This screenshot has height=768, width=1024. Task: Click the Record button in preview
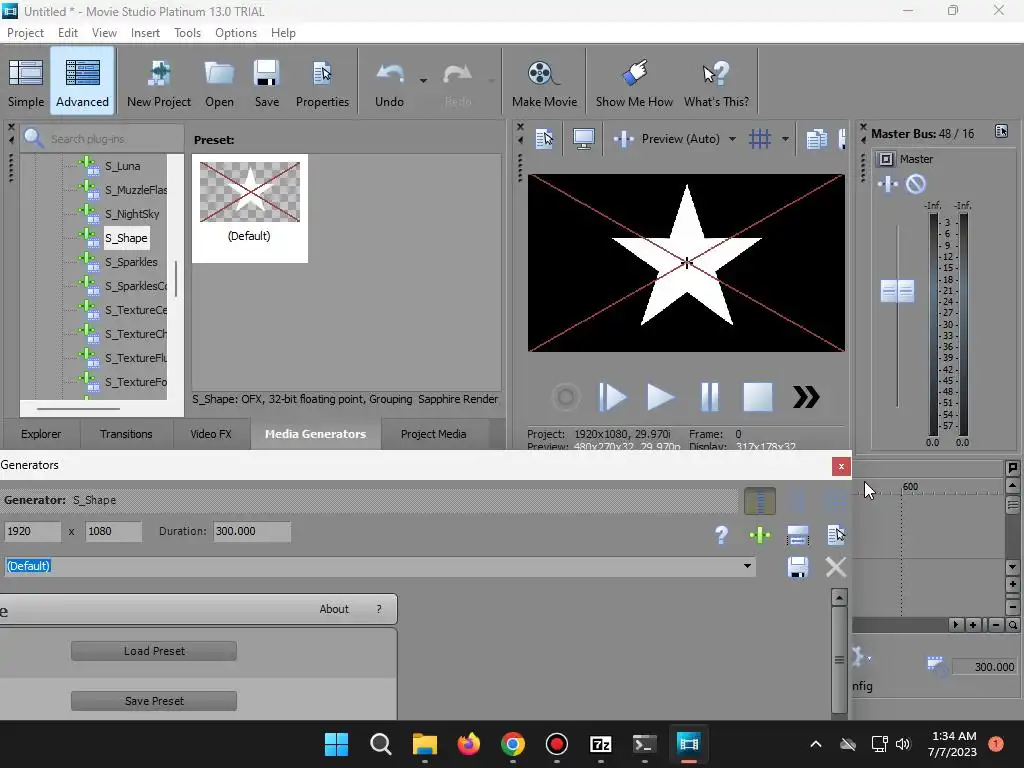(x=566, y=397)
